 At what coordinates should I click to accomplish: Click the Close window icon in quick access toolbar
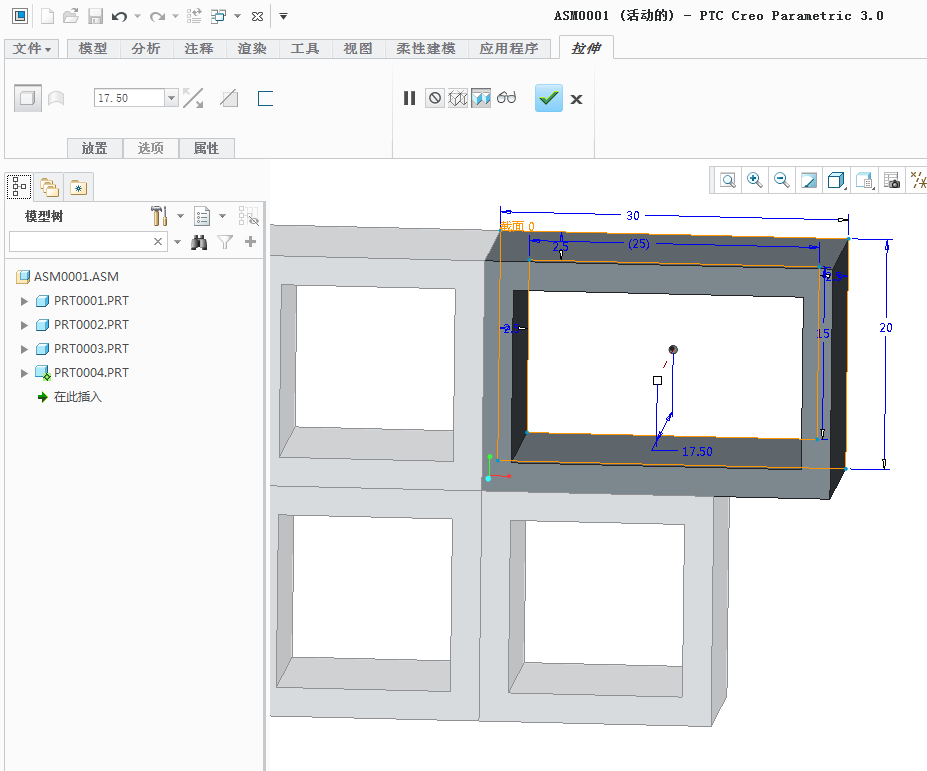(x=257, y=17)
